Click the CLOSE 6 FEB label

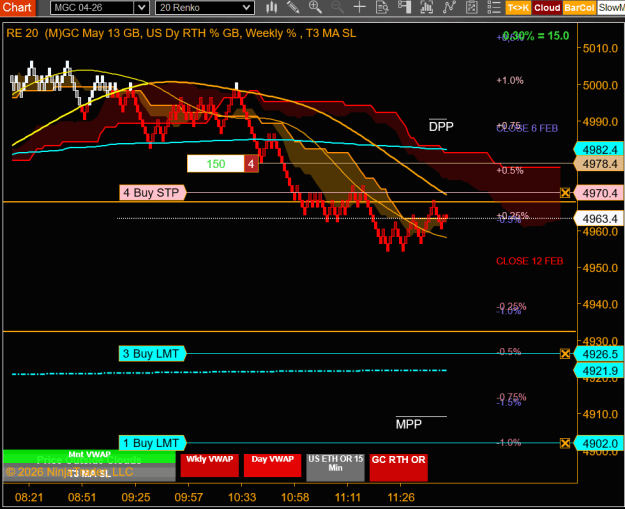pyautogui.click(x=527, y=128)
